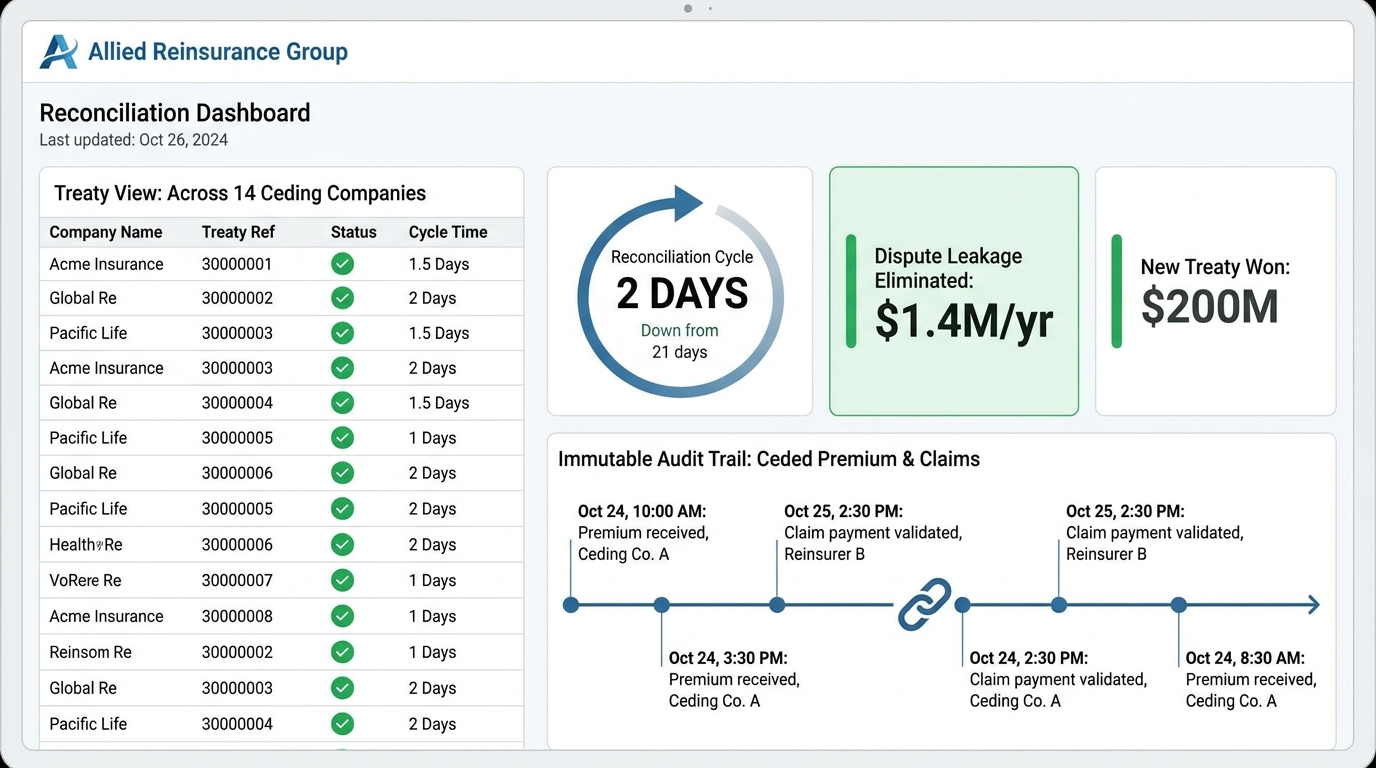Open the Dispute Leakage Eliminated card
This screenshot has width=1376, height=768.
coord(954,291)
